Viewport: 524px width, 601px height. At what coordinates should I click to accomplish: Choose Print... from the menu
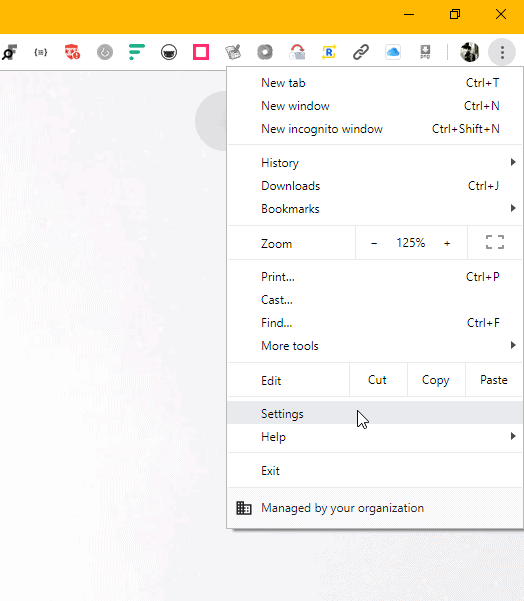(x=375, y=277)
